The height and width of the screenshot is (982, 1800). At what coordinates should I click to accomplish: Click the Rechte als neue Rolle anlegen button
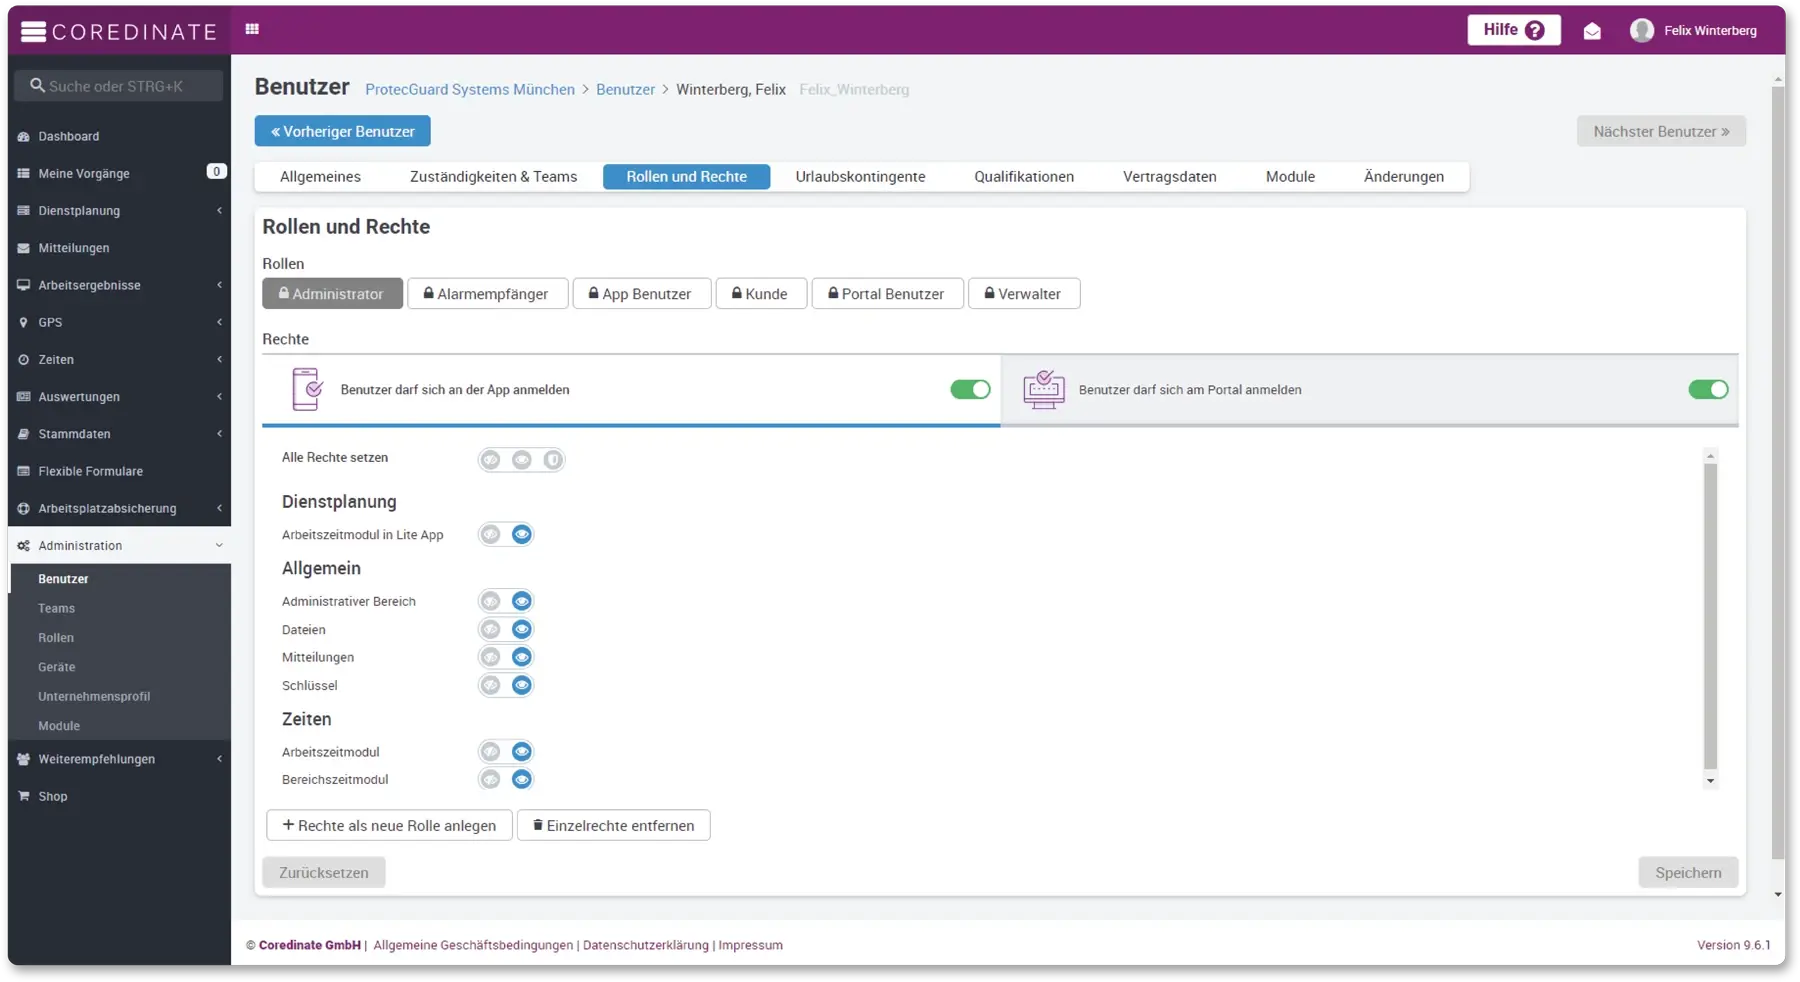point(389,825)
